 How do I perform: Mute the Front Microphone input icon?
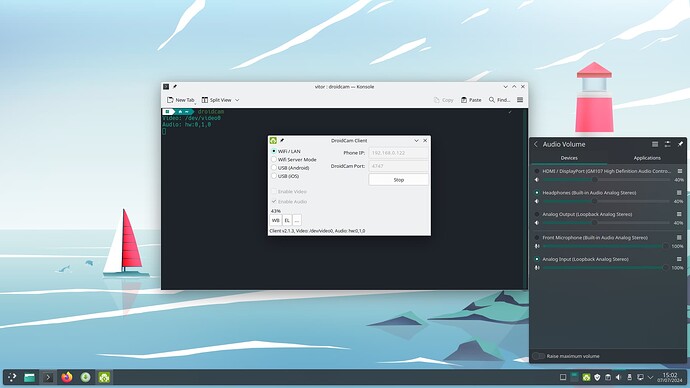click(537, 246)
